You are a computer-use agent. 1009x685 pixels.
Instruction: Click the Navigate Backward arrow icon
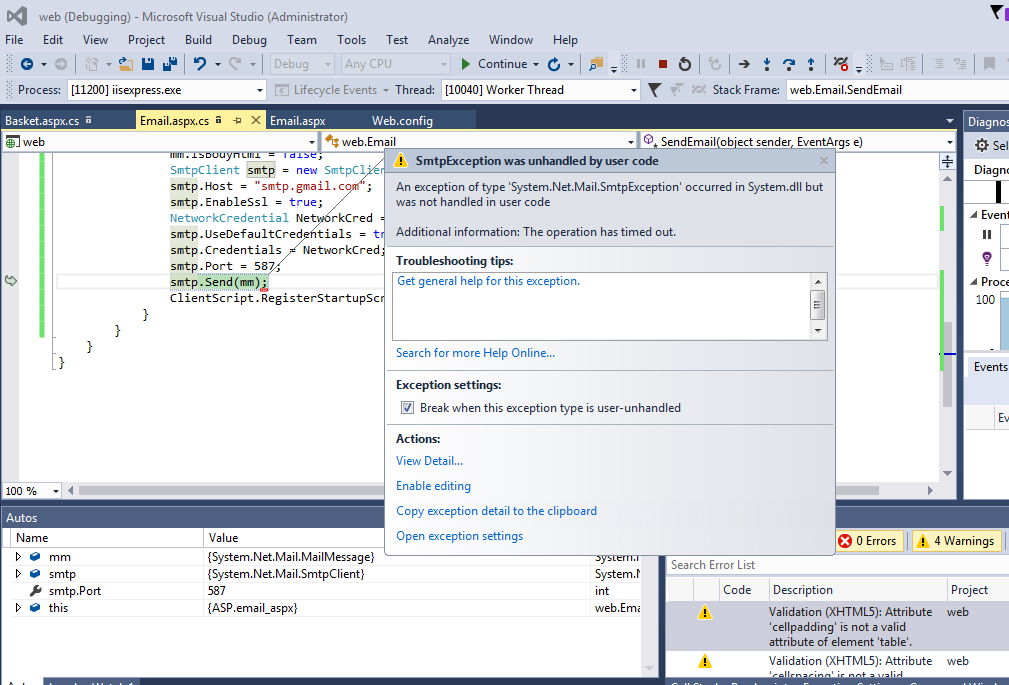point(27,64)
